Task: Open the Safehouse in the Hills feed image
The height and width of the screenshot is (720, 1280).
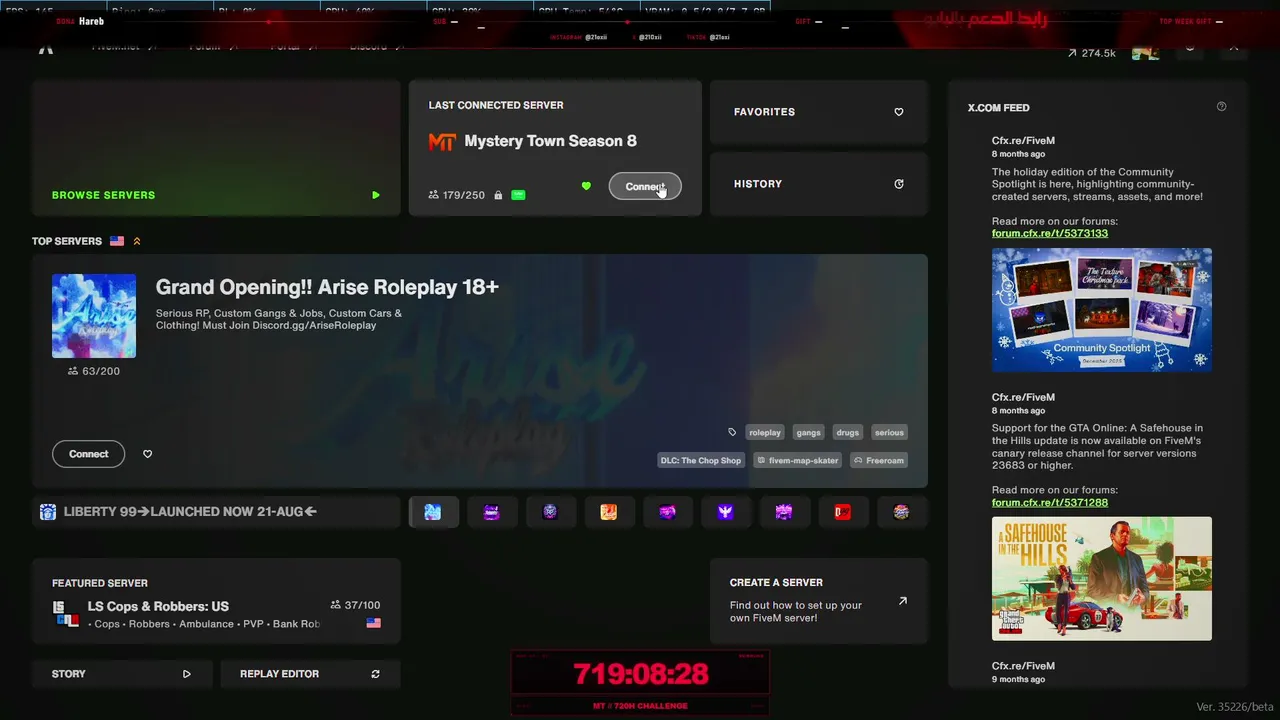Action: coord(1102,579)
